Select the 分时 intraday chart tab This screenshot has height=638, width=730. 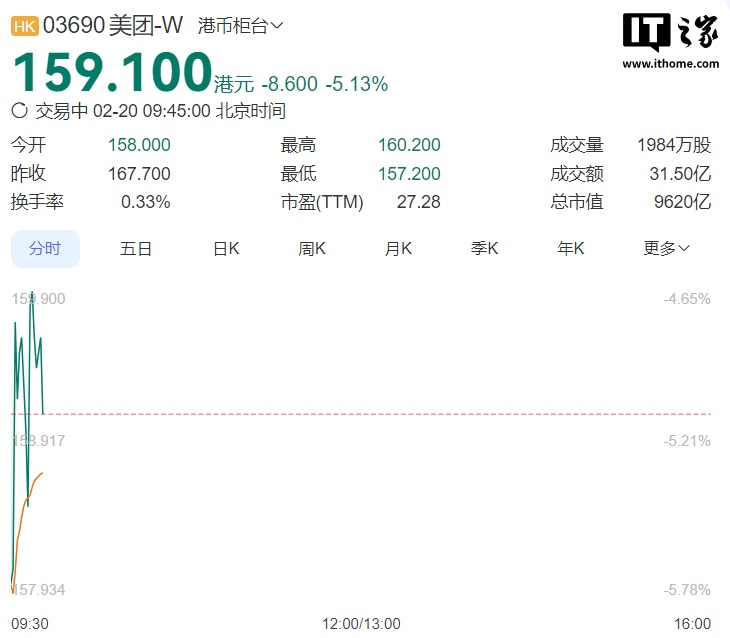(x=45, y=249)
